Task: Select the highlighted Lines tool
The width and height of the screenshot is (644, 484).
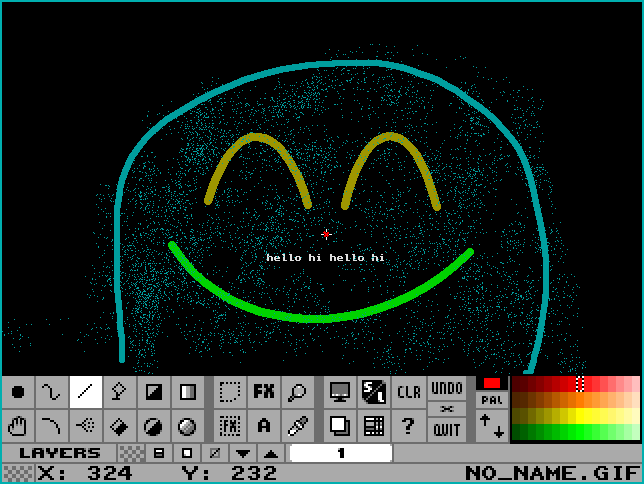Action: click(x=85, y=392)
